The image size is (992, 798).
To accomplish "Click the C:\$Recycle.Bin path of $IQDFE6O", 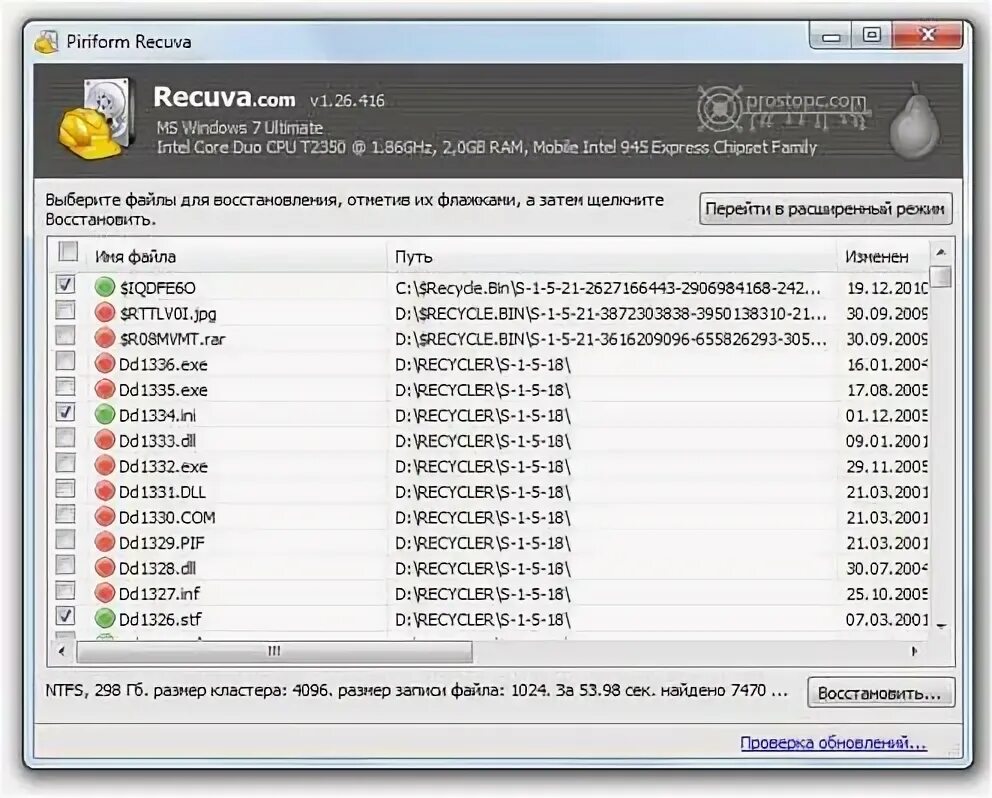I will click(x=610, y=288).
